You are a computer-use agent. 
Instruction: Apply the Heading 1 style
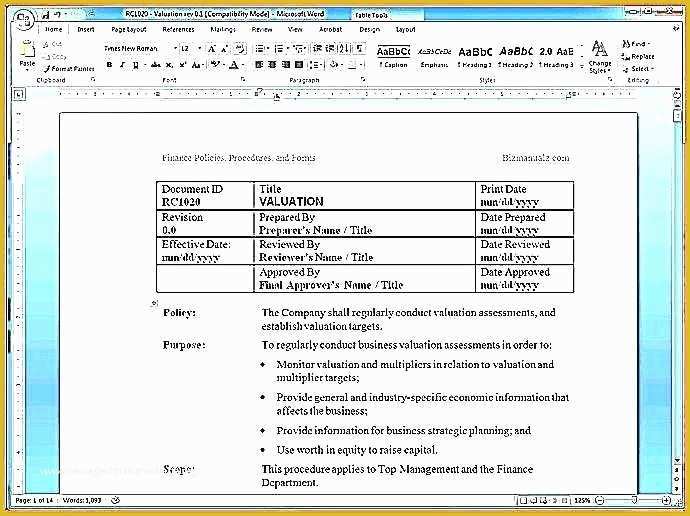point(475,57)
